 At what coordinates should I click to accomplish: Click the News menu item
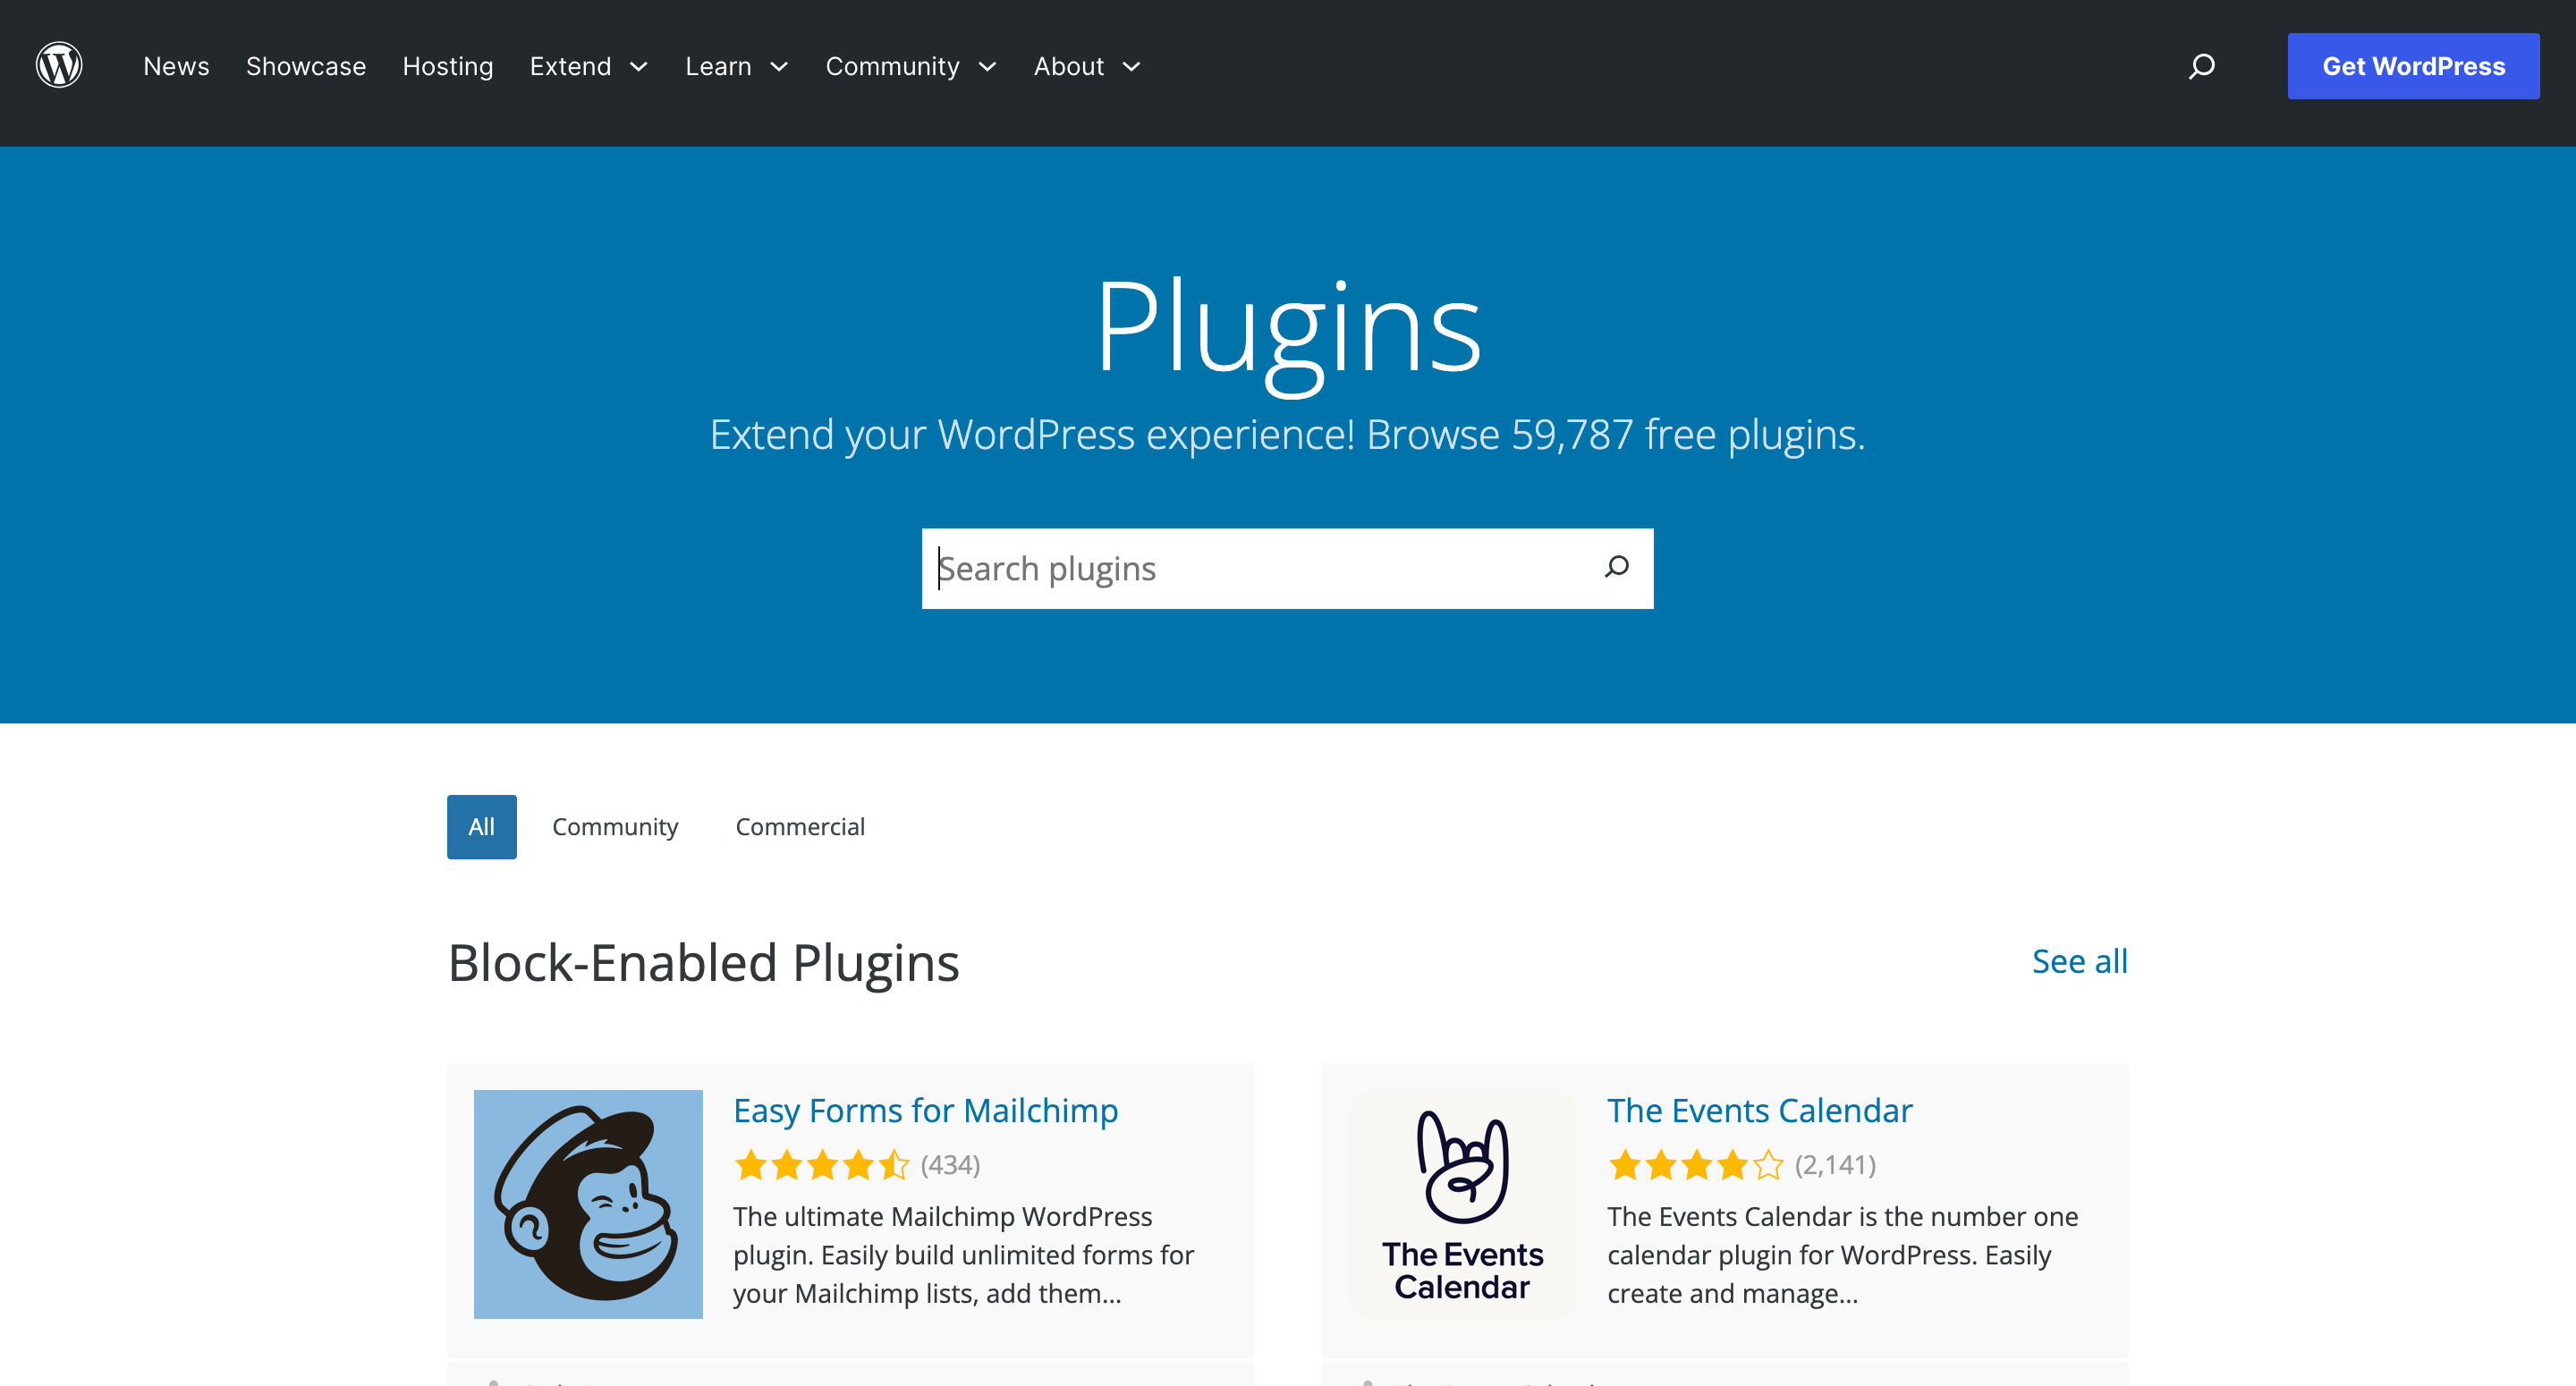[x=177, y=65]
